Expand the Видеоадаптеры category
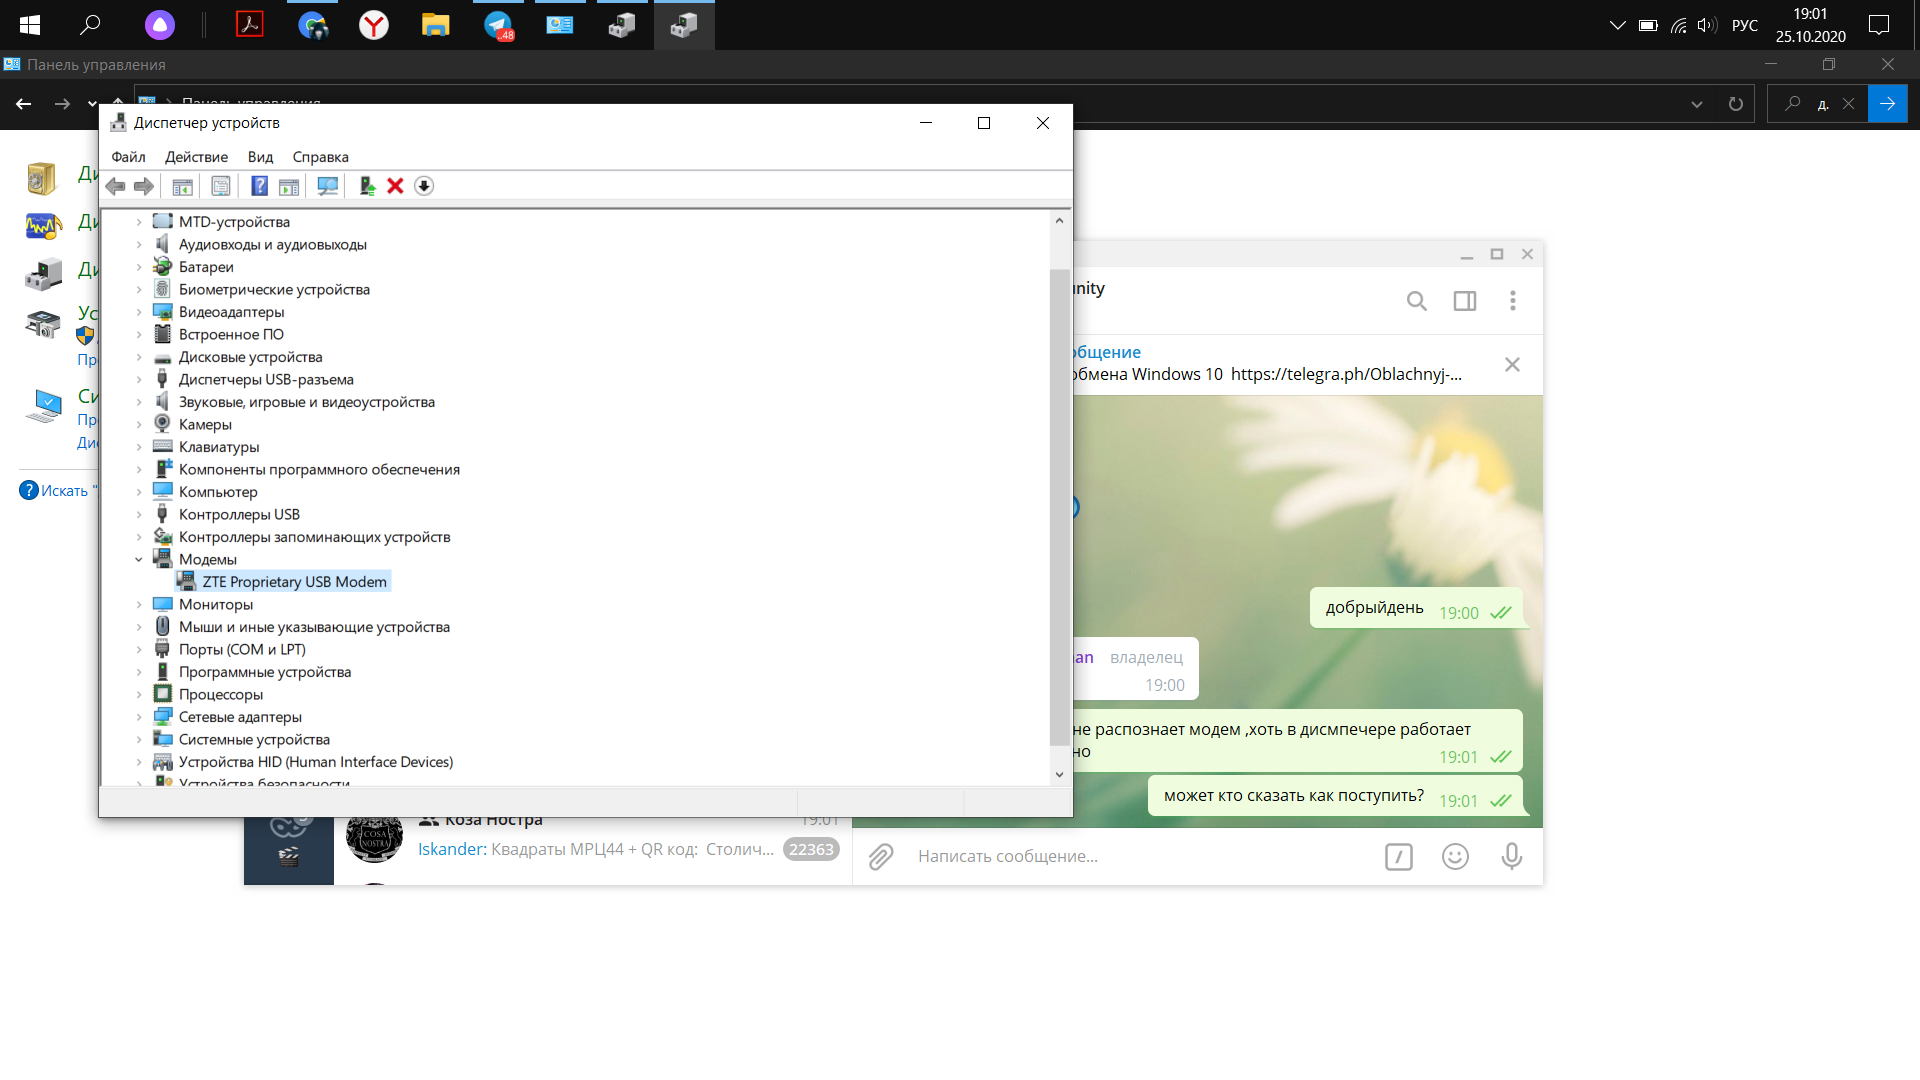Image resolution: width=1920 pixels, height=1080 pixels. (x=139, y=312)
